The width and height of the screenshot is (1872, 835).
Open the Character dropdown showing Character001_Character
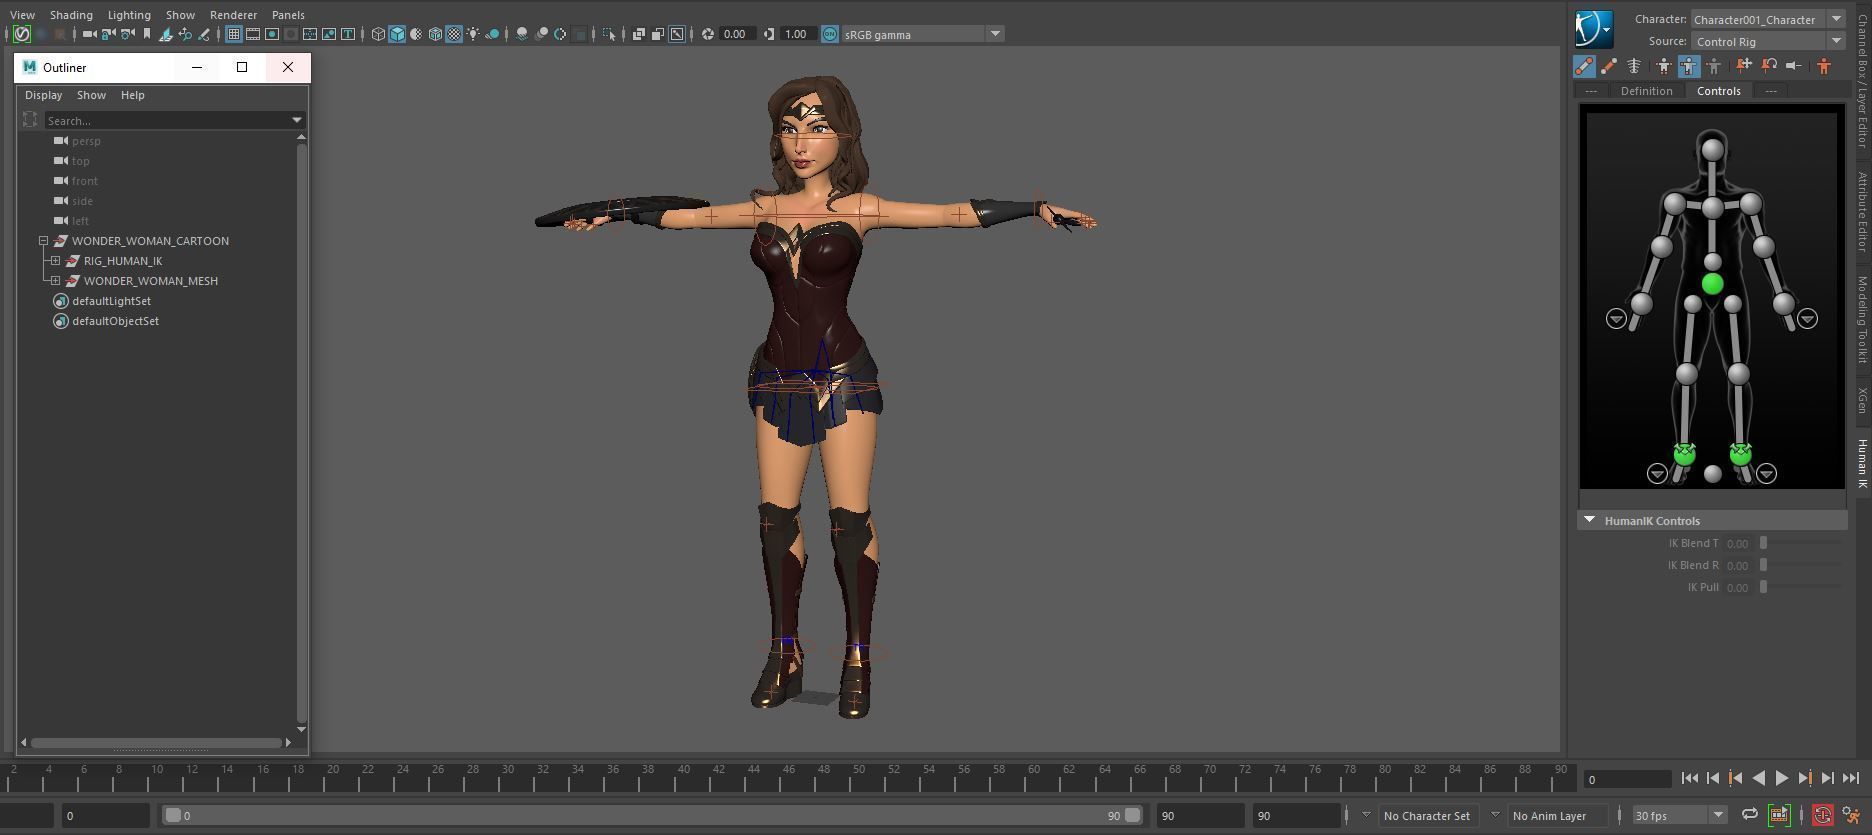(1767, 19)
